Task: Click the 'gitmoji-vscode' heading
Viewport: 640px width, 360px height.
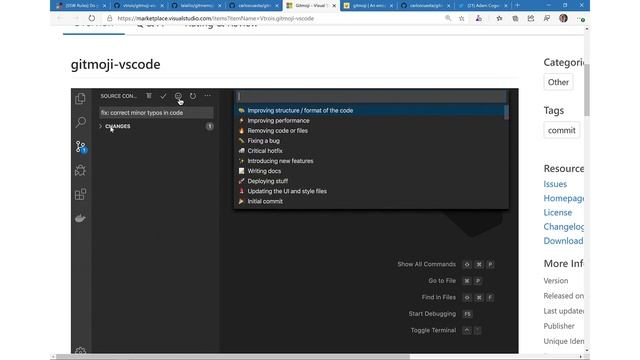Action: point(116,64)
